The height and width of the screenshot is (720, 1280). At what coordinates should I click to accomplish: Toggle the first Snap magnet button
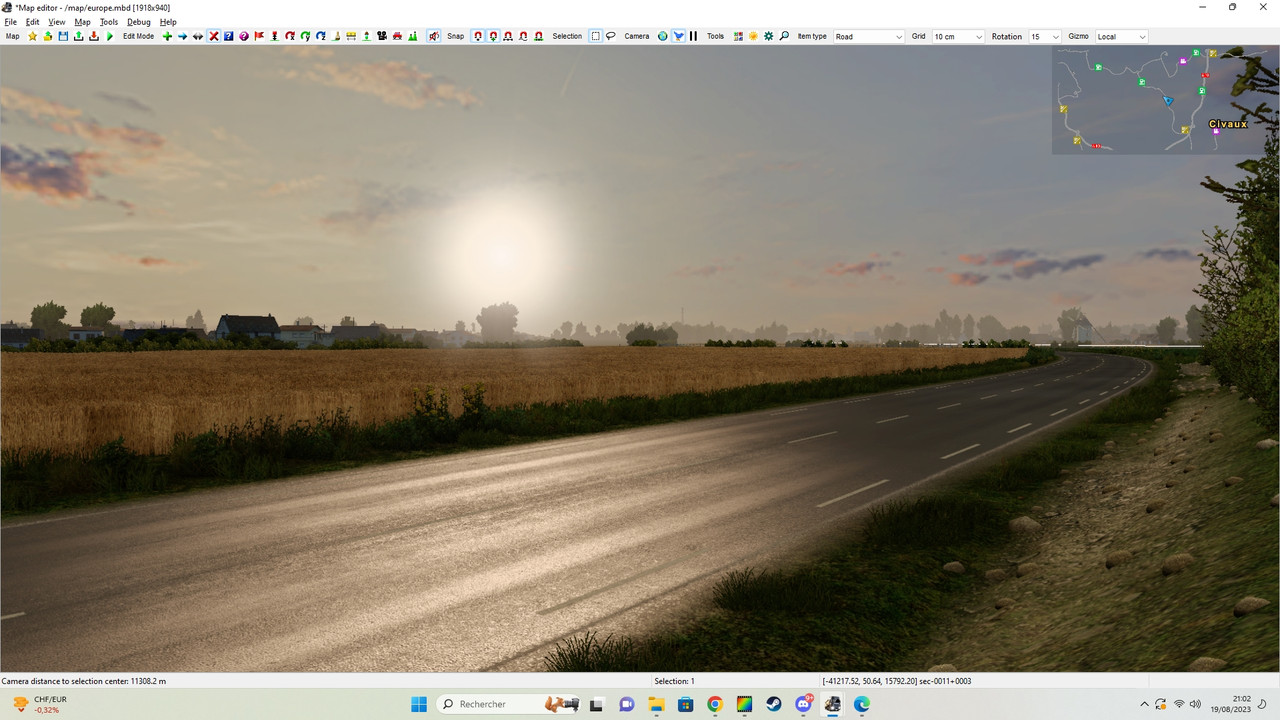point(478,36)
